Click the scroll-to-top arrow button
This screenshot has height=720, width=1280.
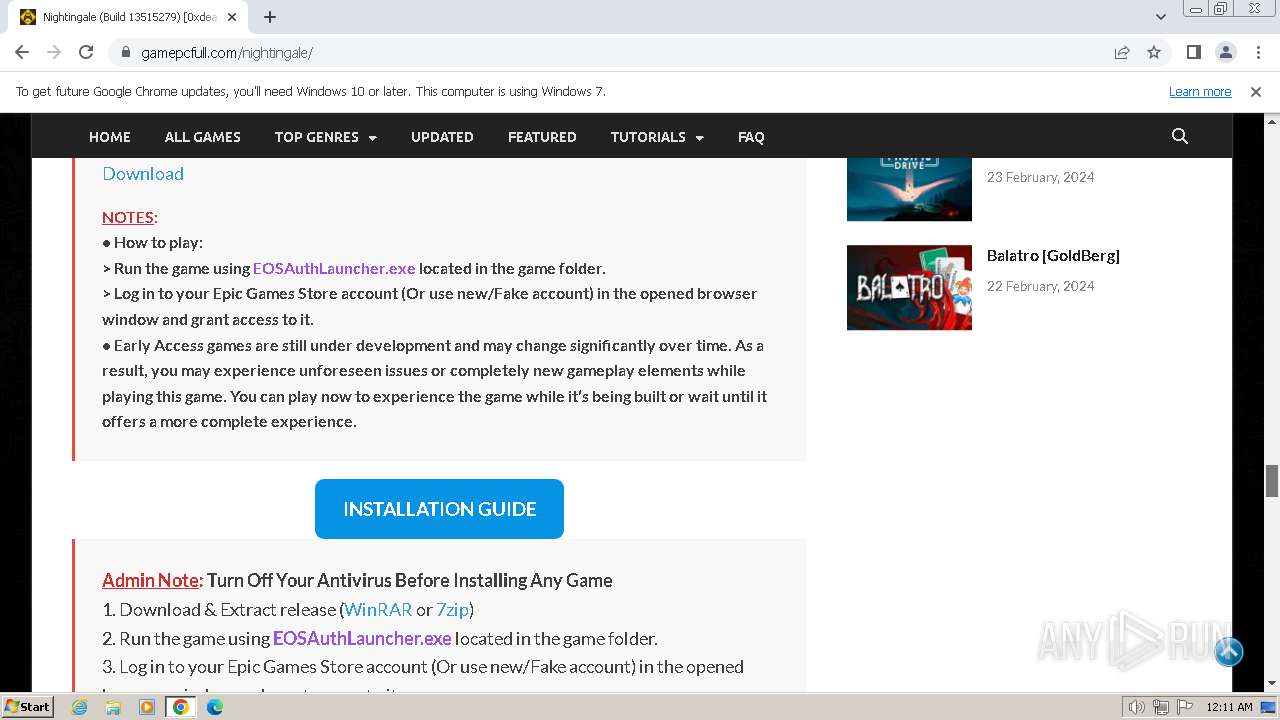[1229, 652]
